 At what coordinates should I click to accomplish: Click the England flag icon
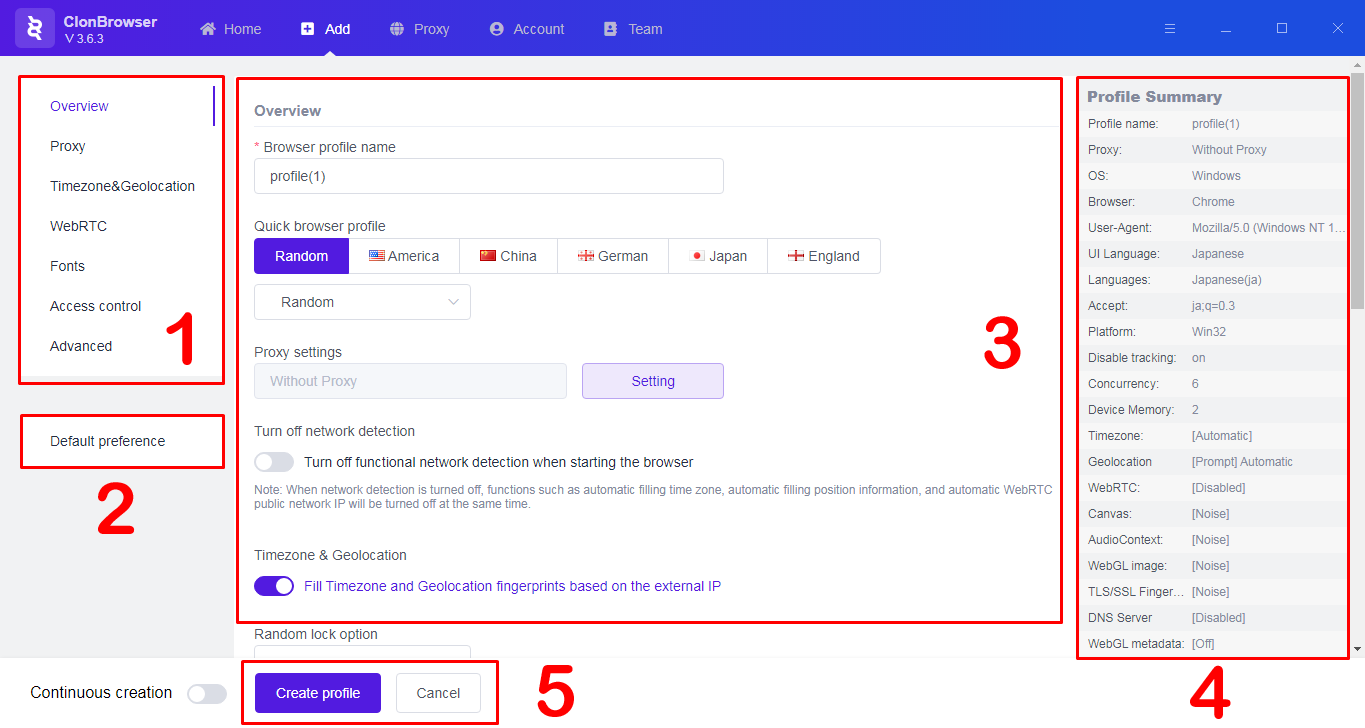coord(796,256)
